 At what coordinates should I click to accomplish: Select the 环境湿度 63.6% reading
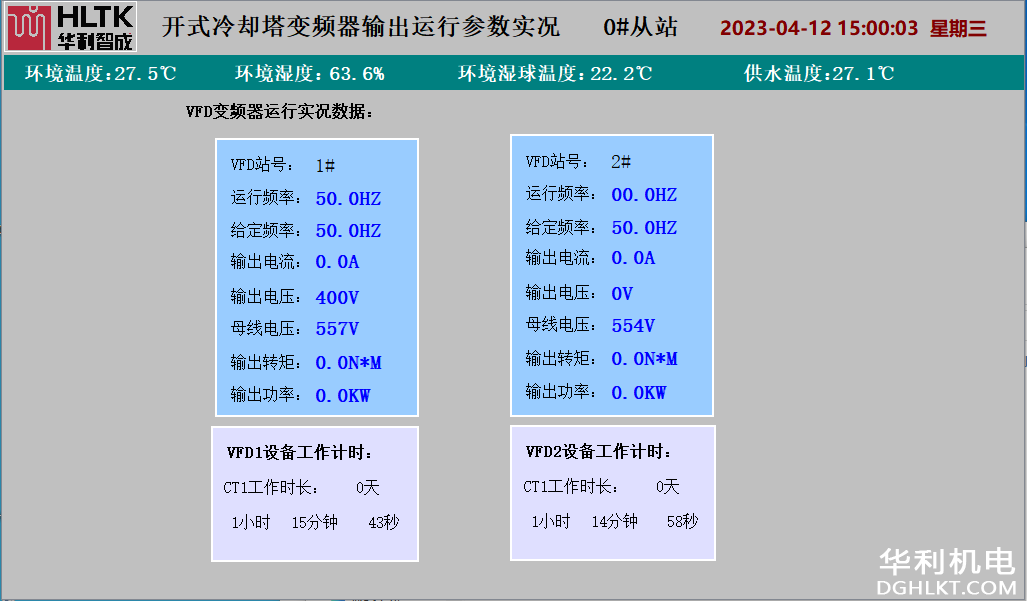[x=310, y=73]
